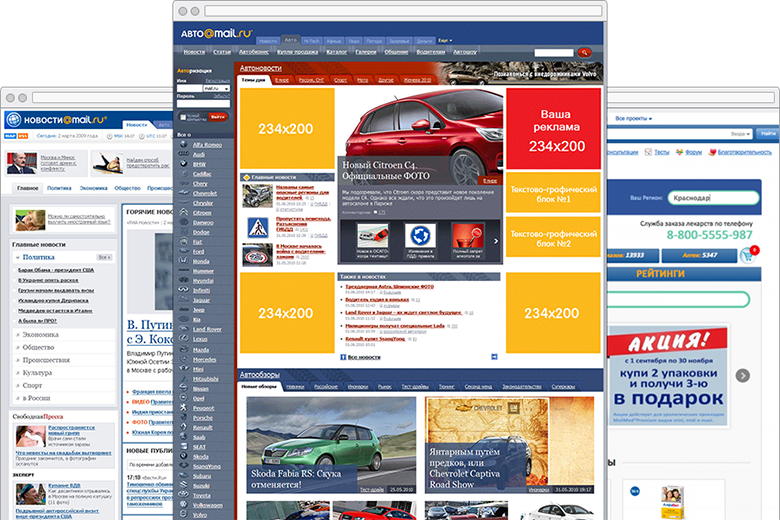Click the 'Текстово-графический блок №1' banner
This screenshot has width=780, height=520.
[x=553, y=192]
